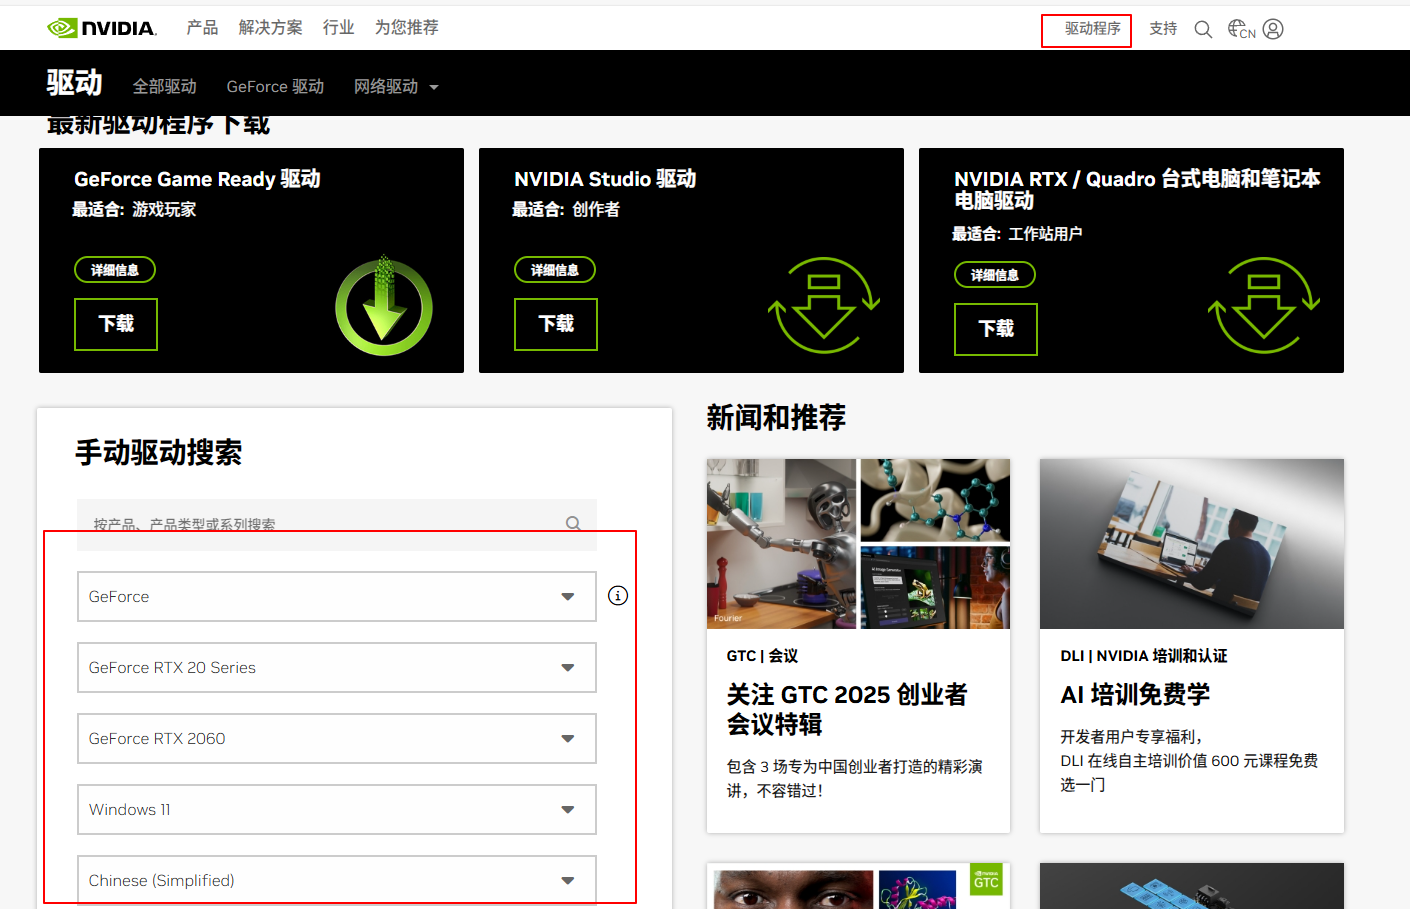Expand the GeForce RTX 20 Series dropdown
1410x909 pixels.
point(337,668)
